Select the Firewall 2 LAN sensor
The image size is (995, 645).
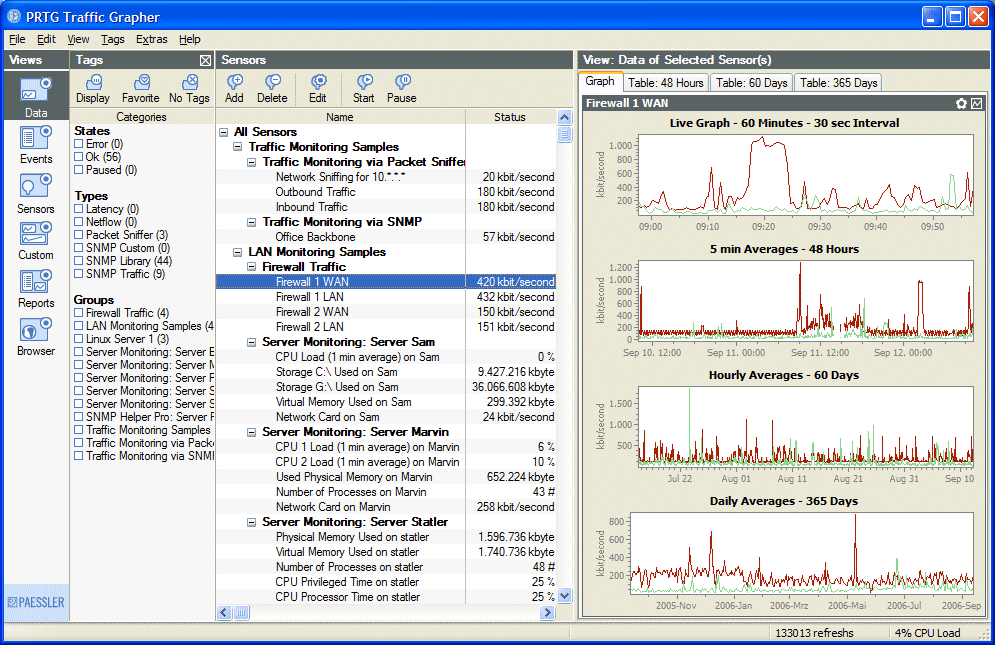pos(309,327)
